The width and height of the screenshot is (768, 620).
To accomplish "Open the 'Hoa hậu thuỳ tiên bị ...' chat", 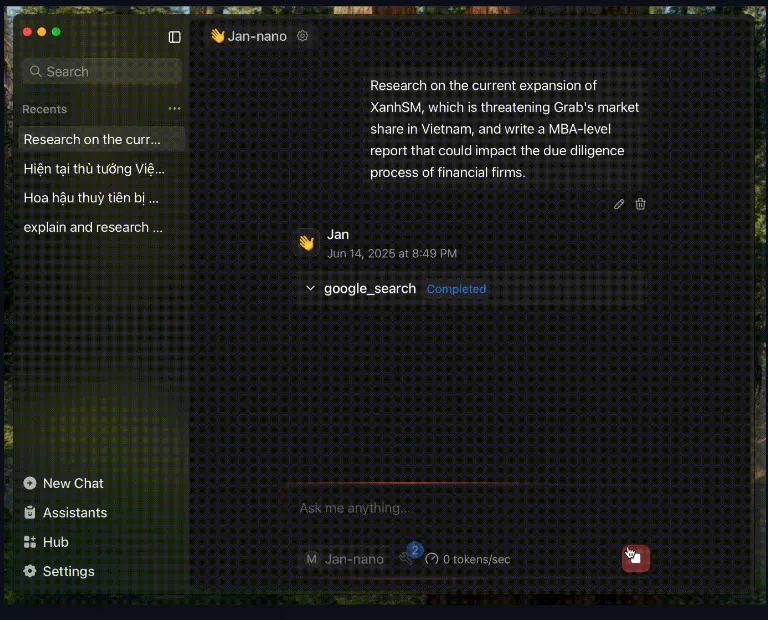I will click(x=91, y=198).
